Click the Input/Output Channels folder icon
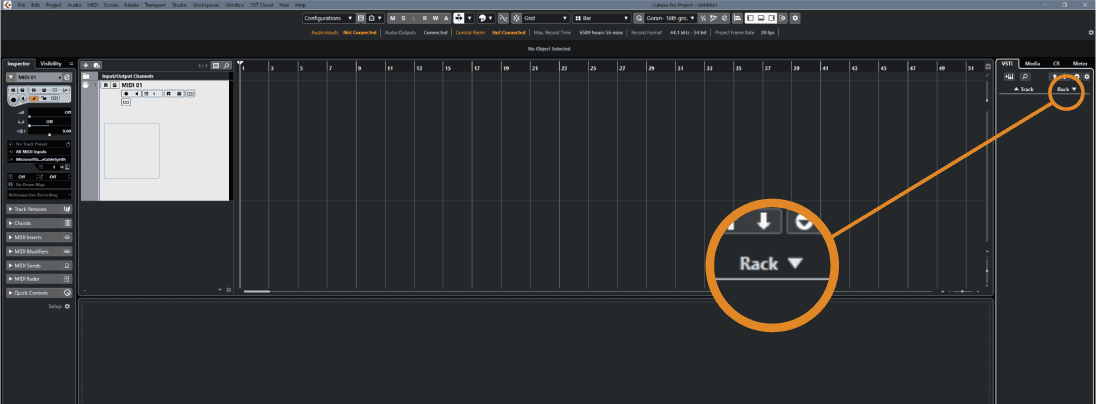This screenshot has height=404, width=1096. 86,76
